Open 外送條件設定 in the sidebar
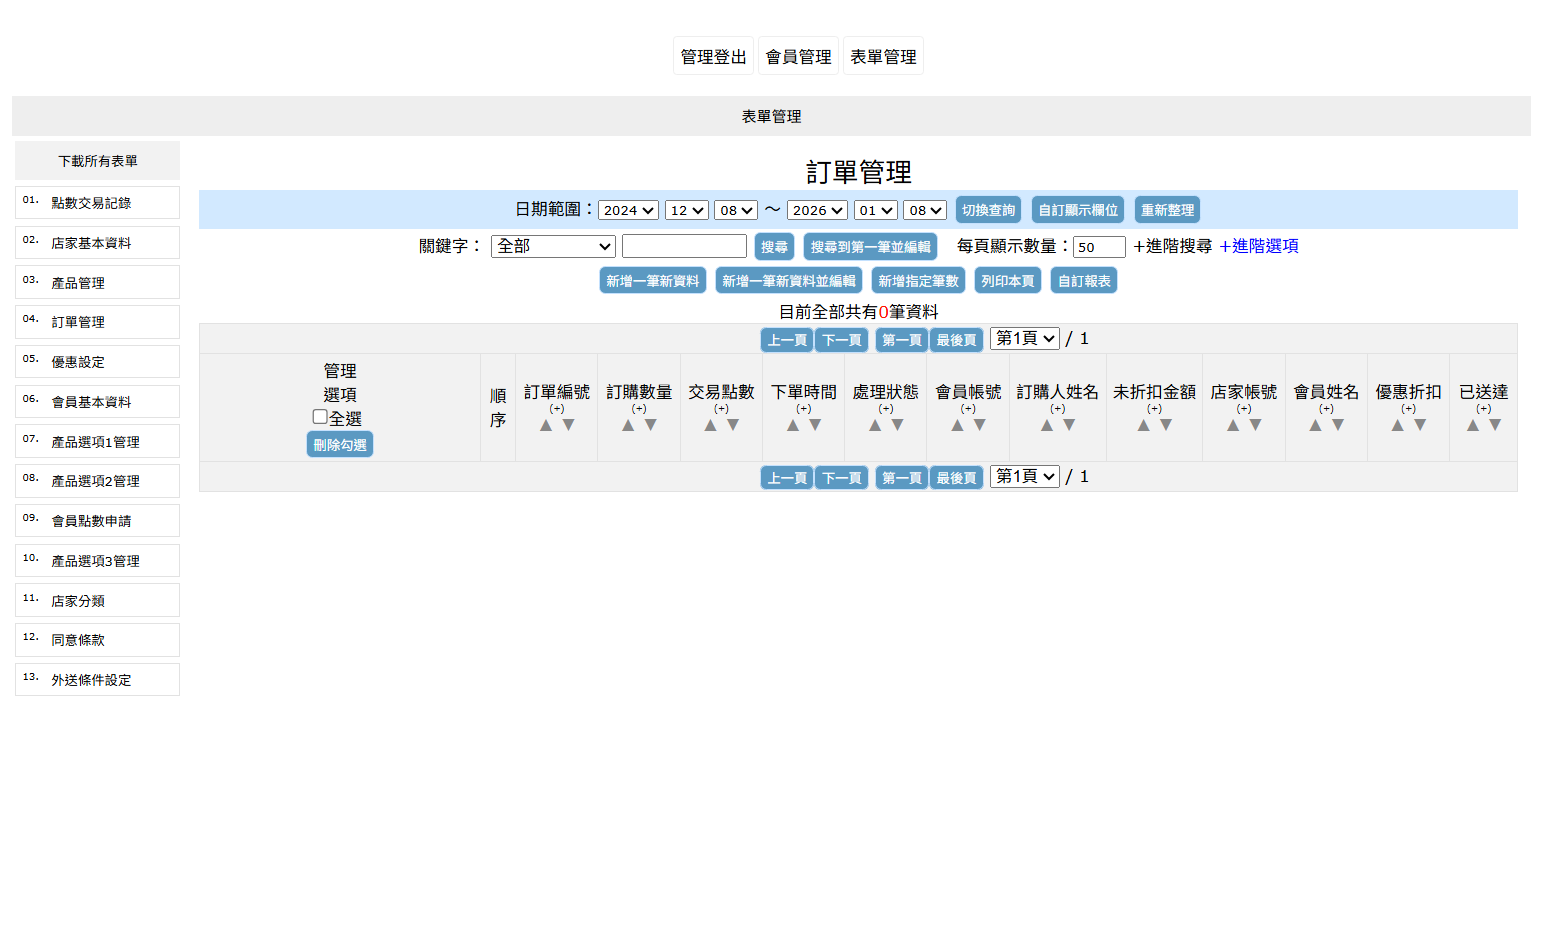The width and height of the screenshot is (1543, 944). coord(97,680)
